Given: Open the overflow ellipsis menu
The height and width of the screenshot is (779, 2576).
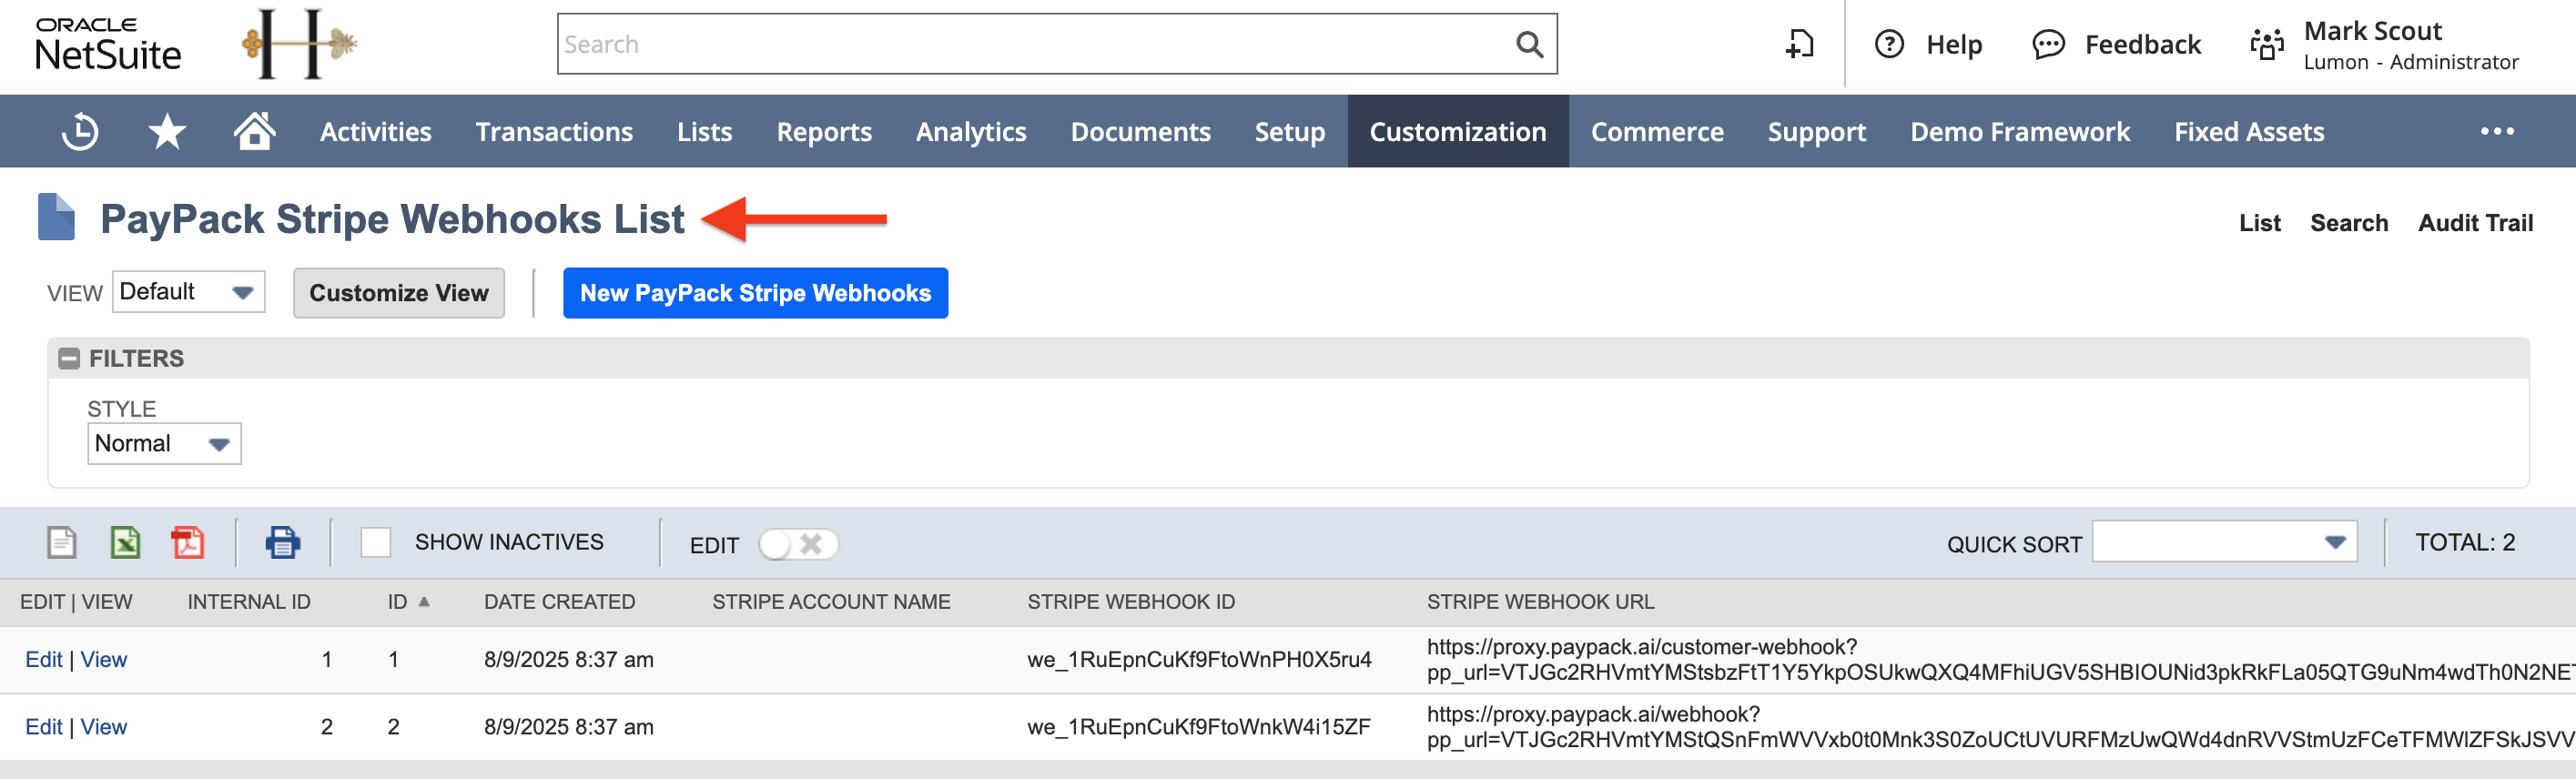Looking at the screenshot, I should (x=2496, y=132).
